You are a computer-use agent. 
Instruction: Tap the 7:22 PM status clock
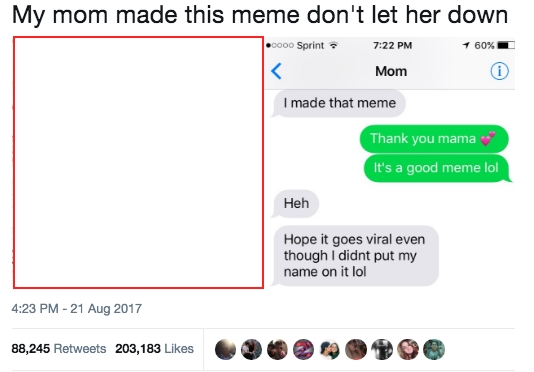[x=392, y=45]
